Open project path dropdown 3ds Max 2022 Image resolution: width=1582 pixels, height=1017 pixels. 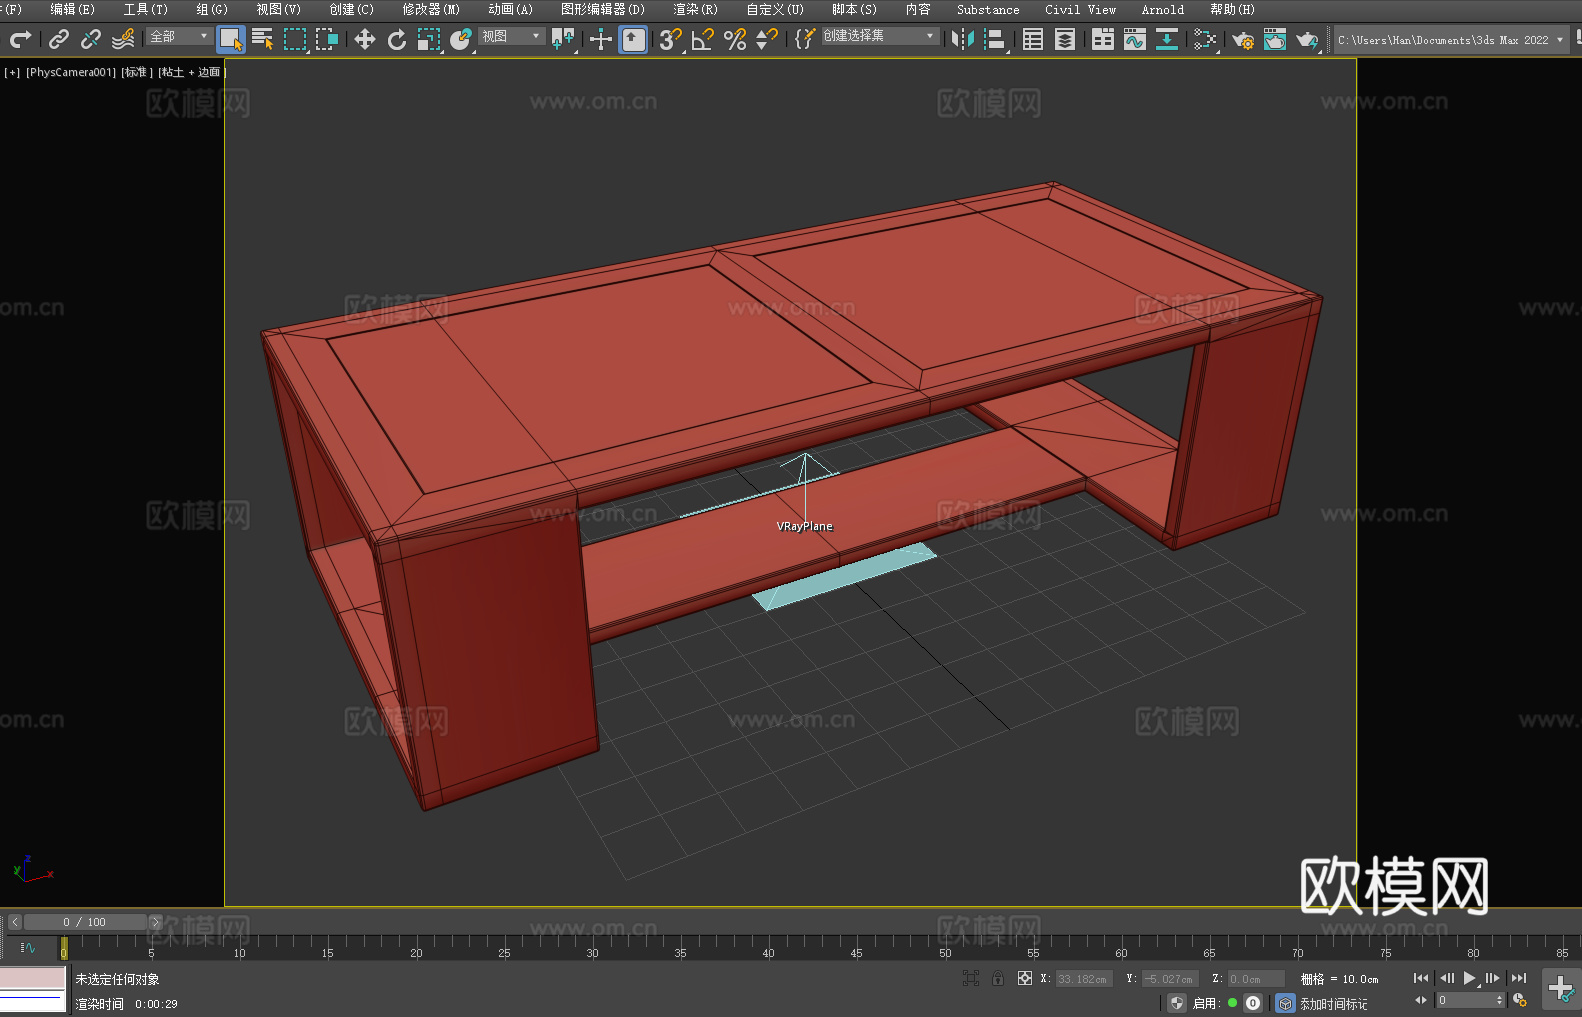[1451, 40]
